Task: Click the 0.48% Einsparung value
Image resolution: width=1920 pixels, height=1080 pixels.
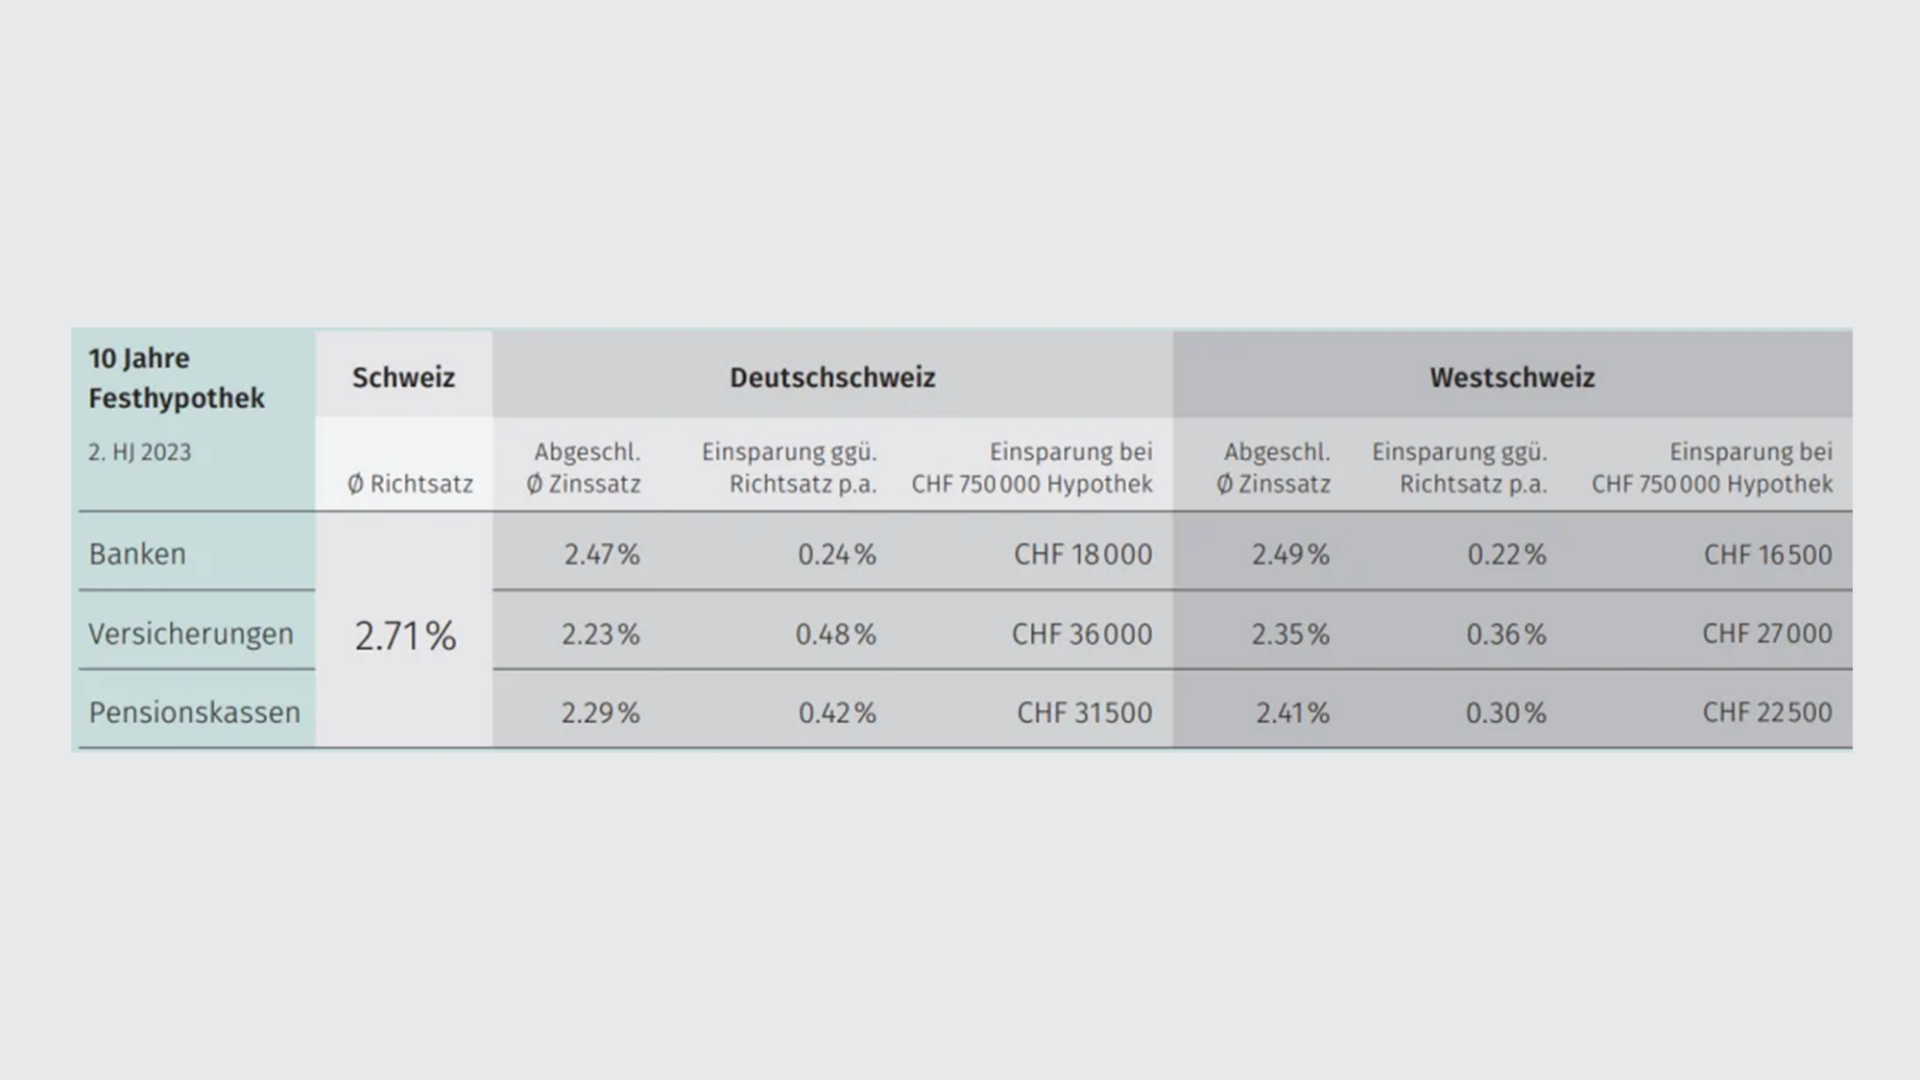Action: tap(835, 634)
